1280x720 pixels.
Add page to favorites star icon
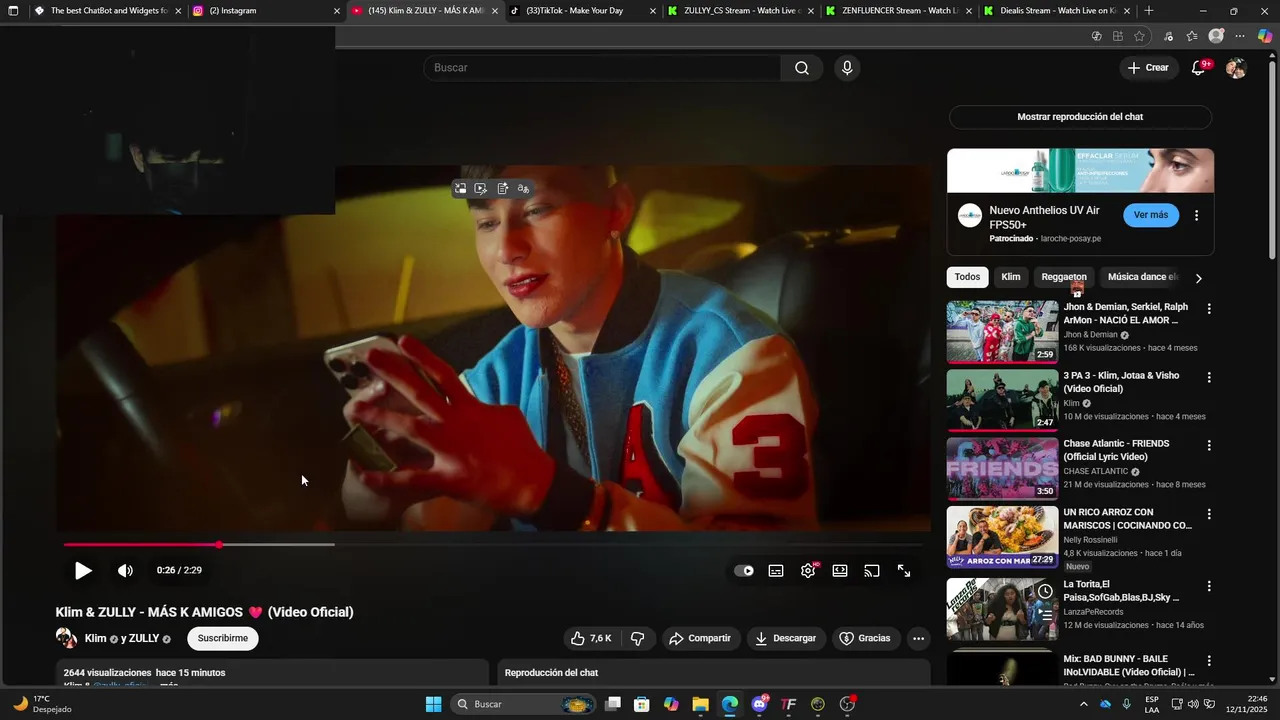(x=1139, y=36)
